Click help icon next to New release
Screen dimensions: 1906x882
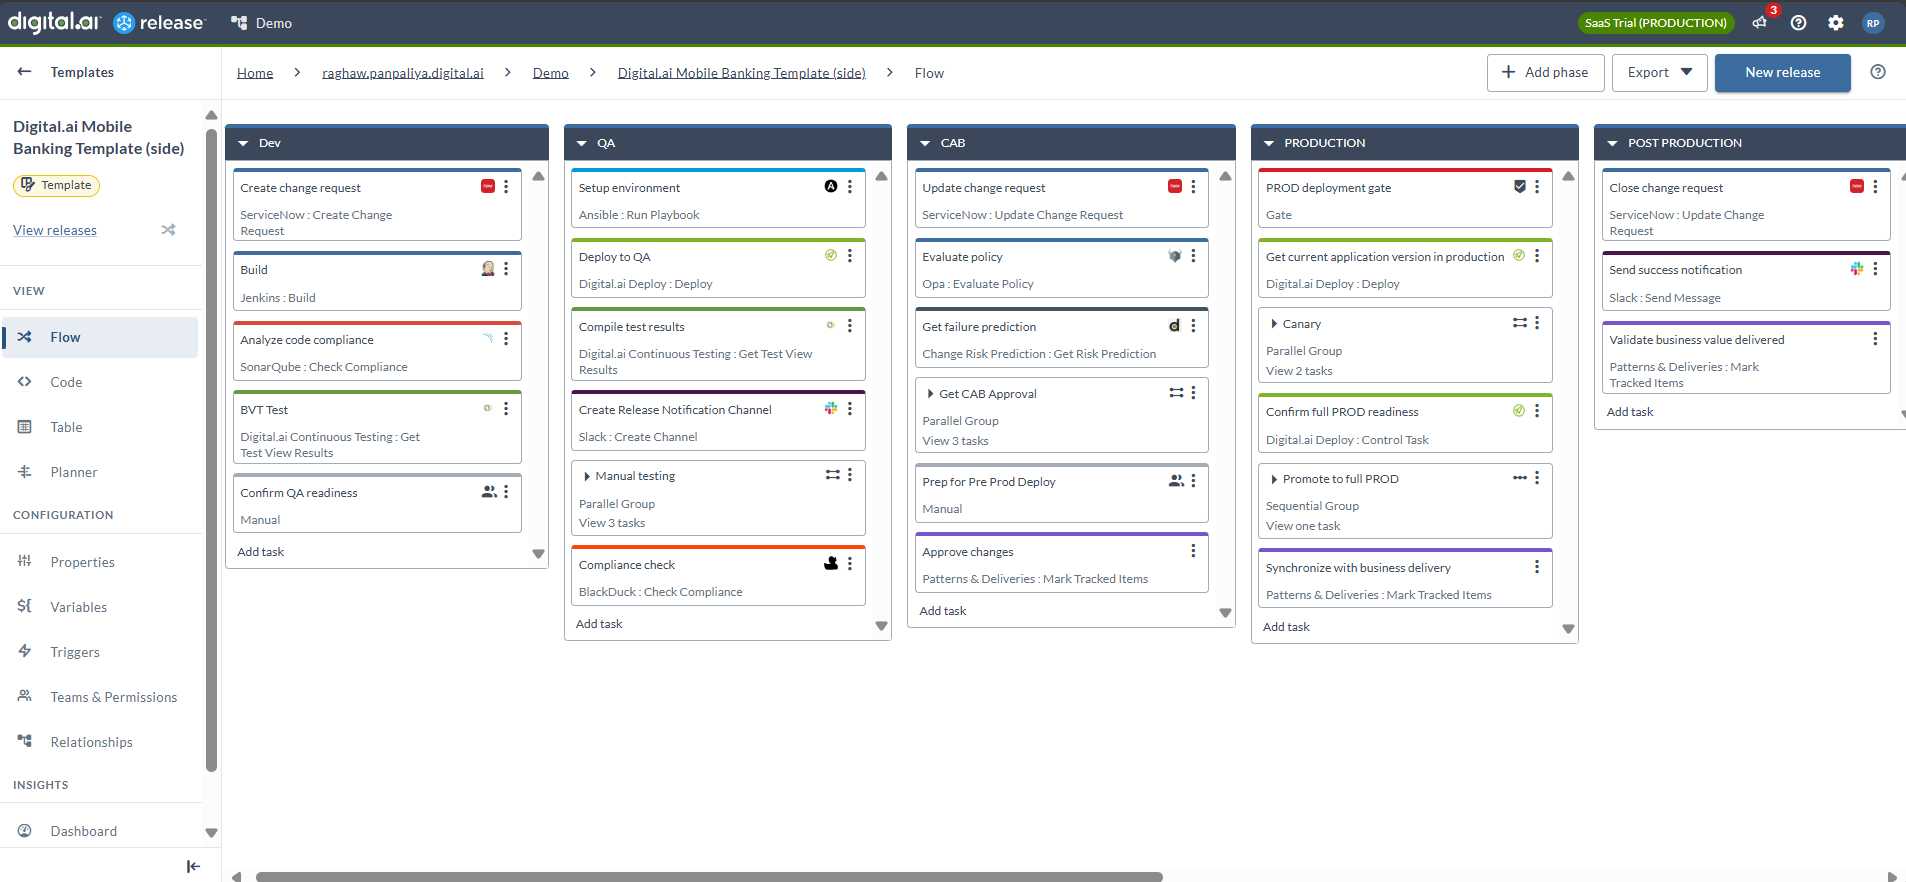[x=1878, y=72]
